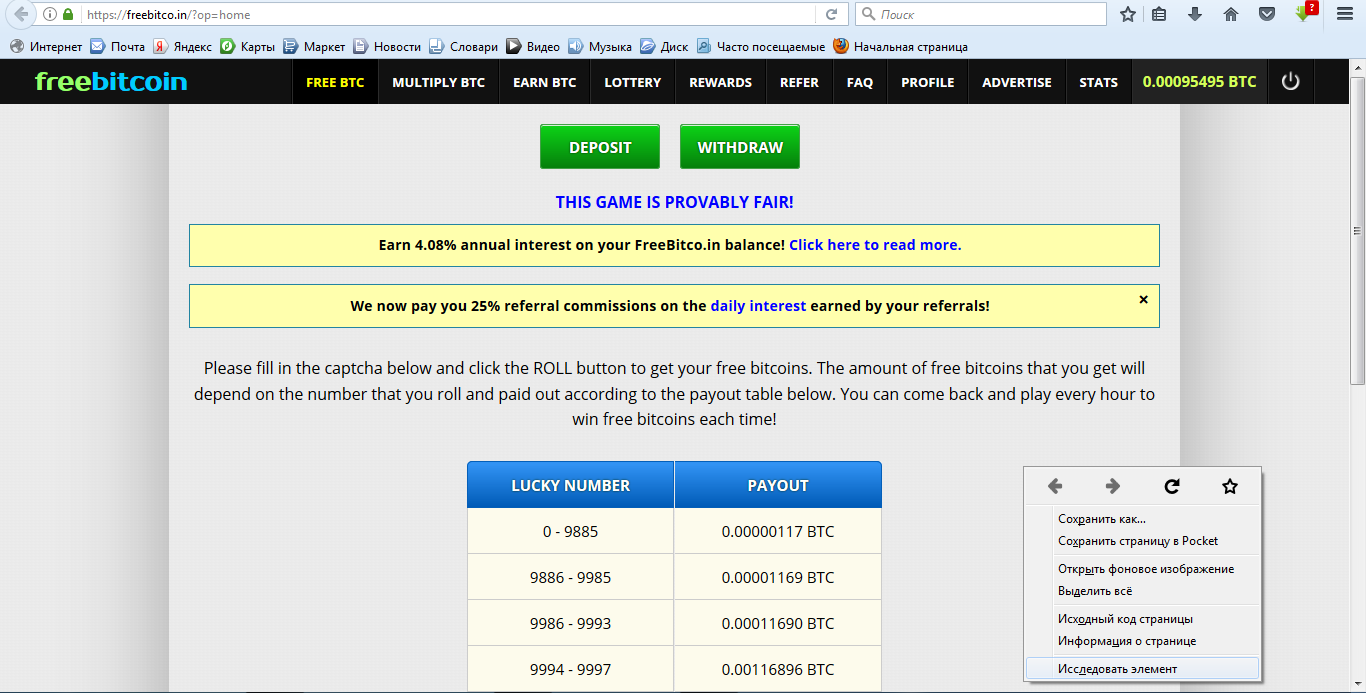
Task: Open the Pocket icon in toolbar
Action: tap(1266, 15)
